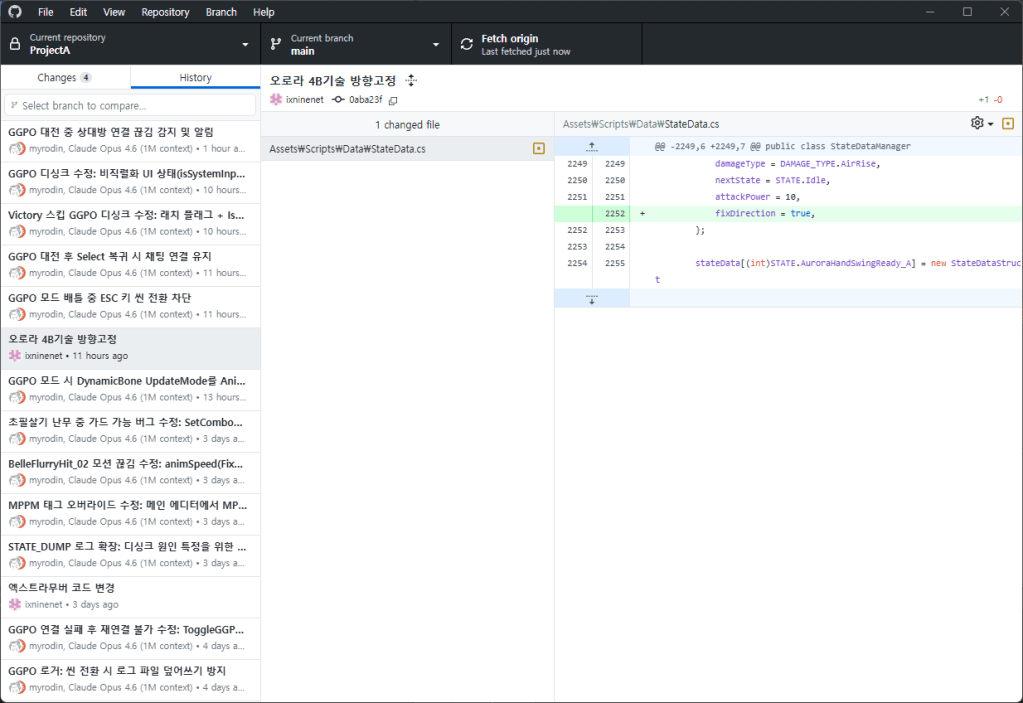Expand diff lines below using the down arrow
The image size is (1023, 703).
[591, 299]
